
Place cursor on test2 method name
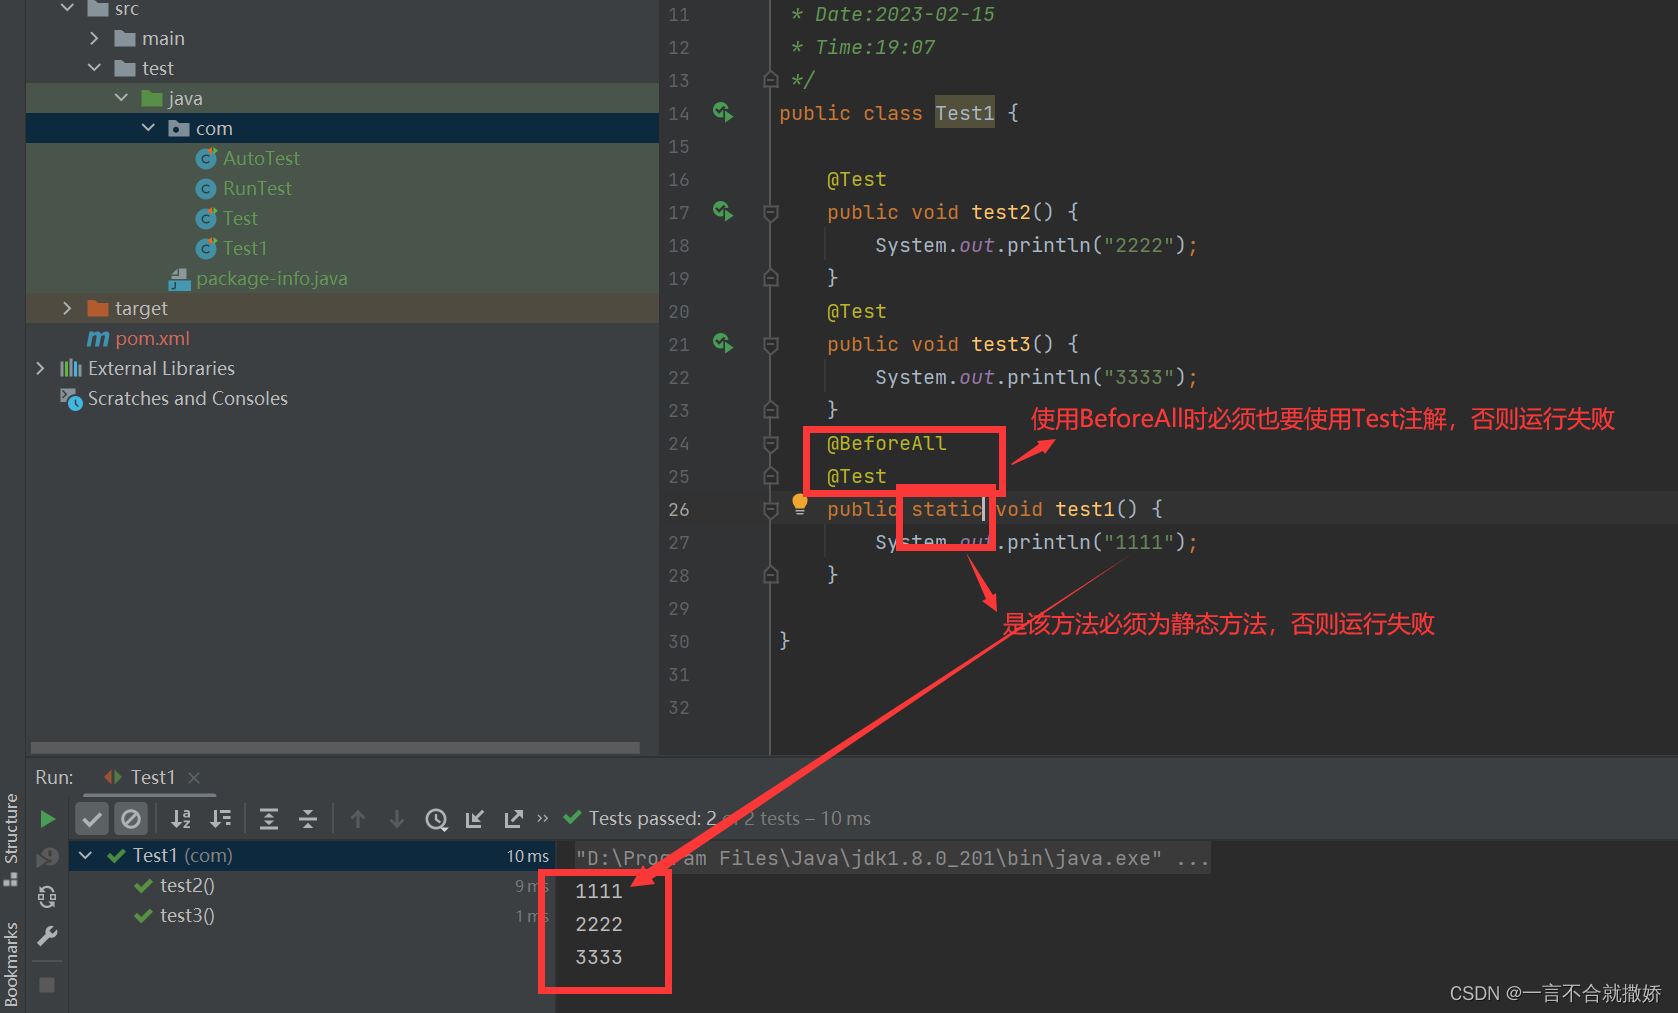[x=1001, y=212]
